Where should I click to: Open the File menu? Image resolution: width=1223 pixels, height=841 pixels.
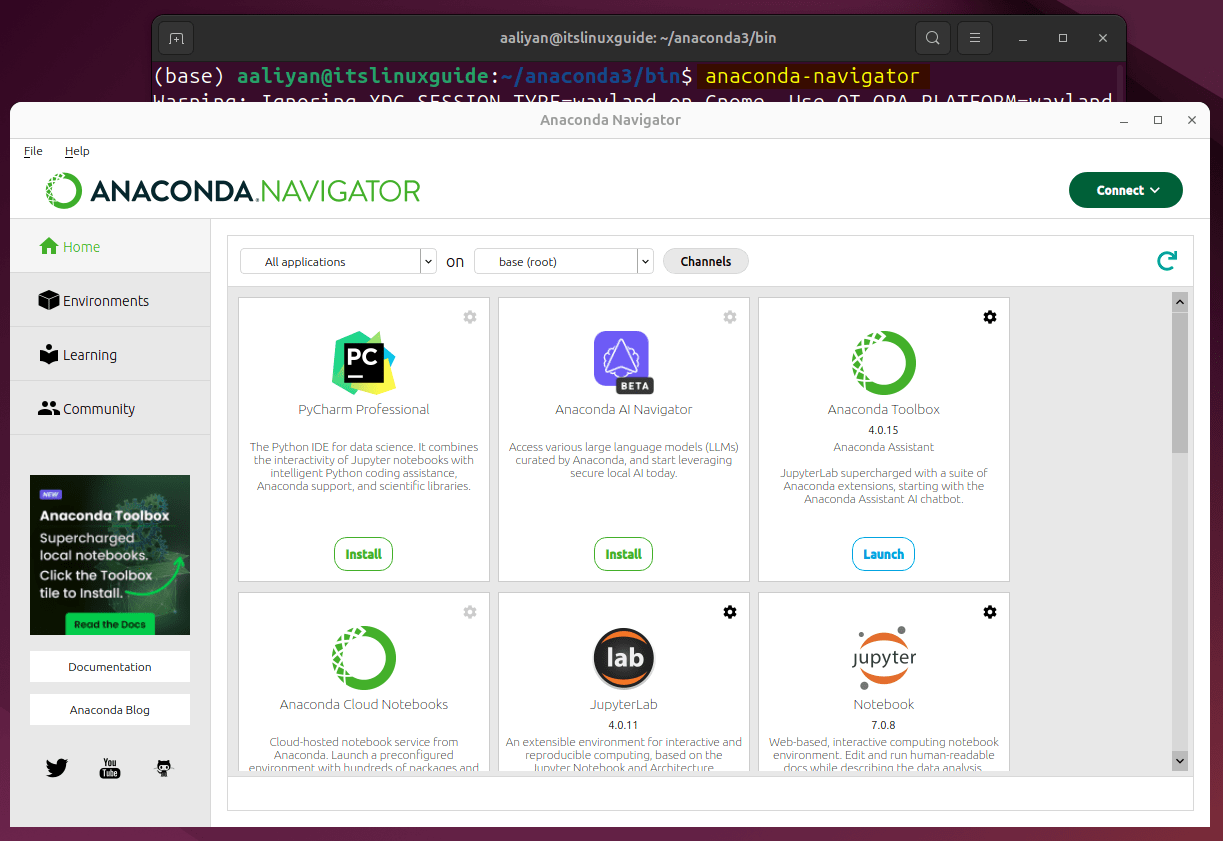pos(33,151)
